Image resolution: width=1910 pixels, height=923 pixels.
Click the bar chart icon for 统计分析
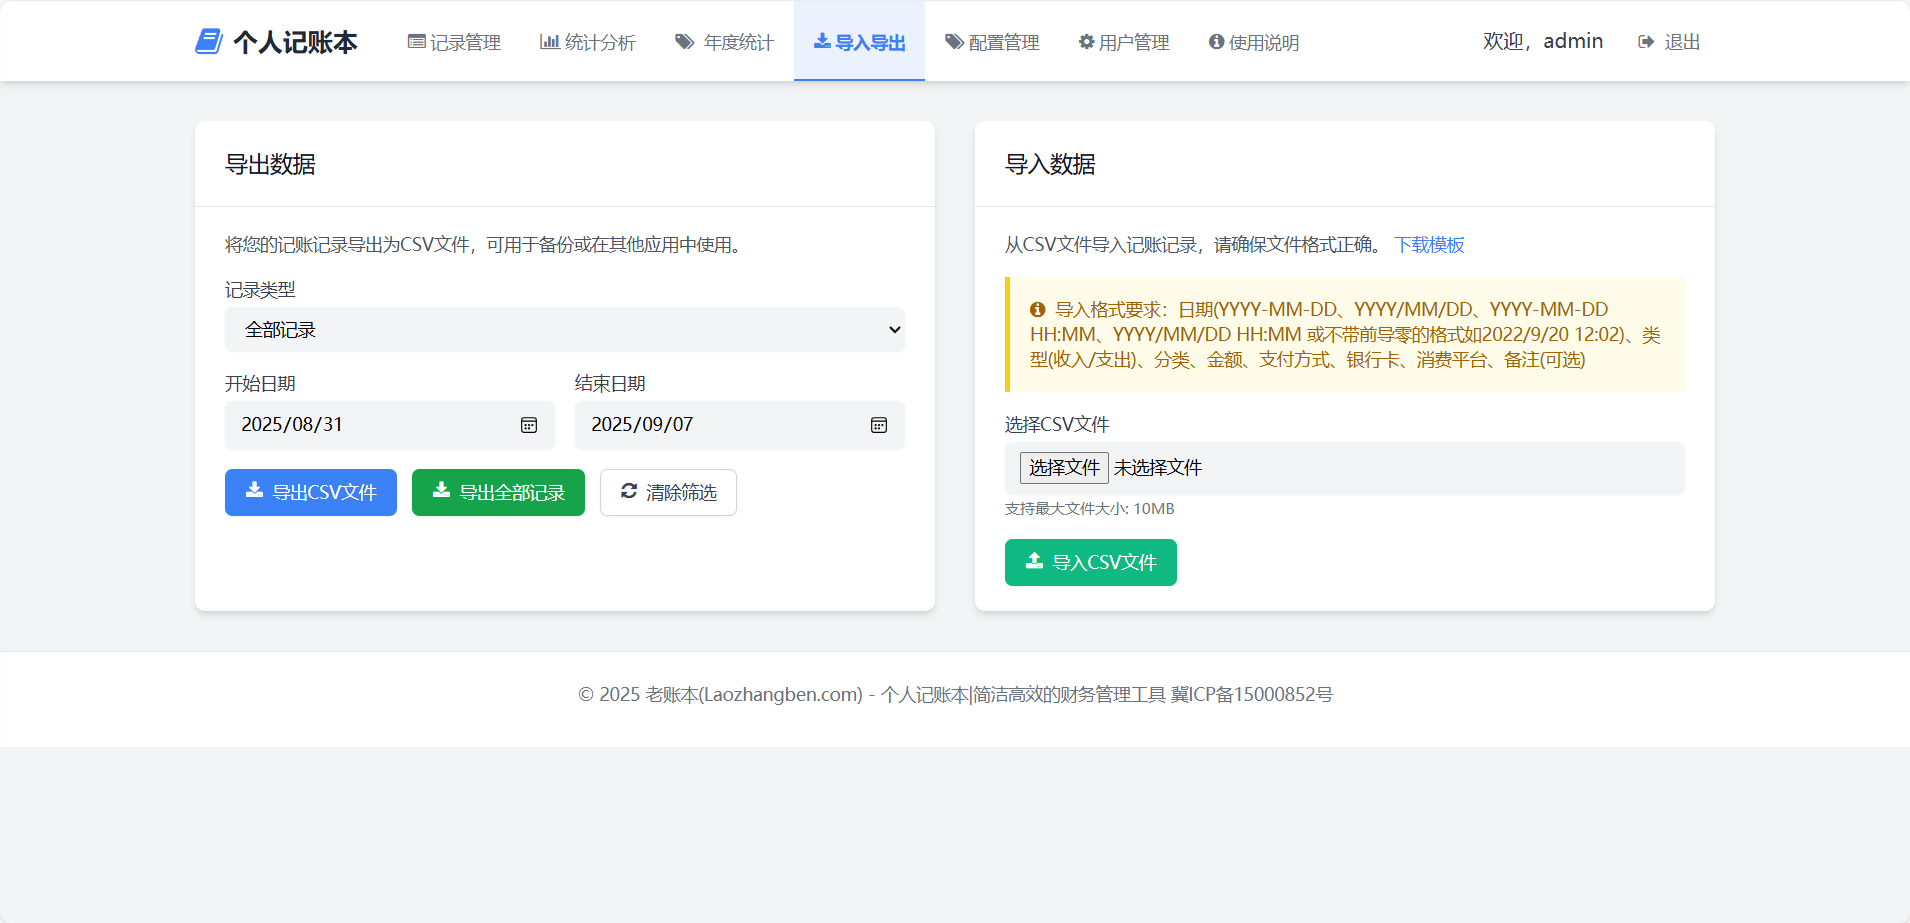pos(549,42)
